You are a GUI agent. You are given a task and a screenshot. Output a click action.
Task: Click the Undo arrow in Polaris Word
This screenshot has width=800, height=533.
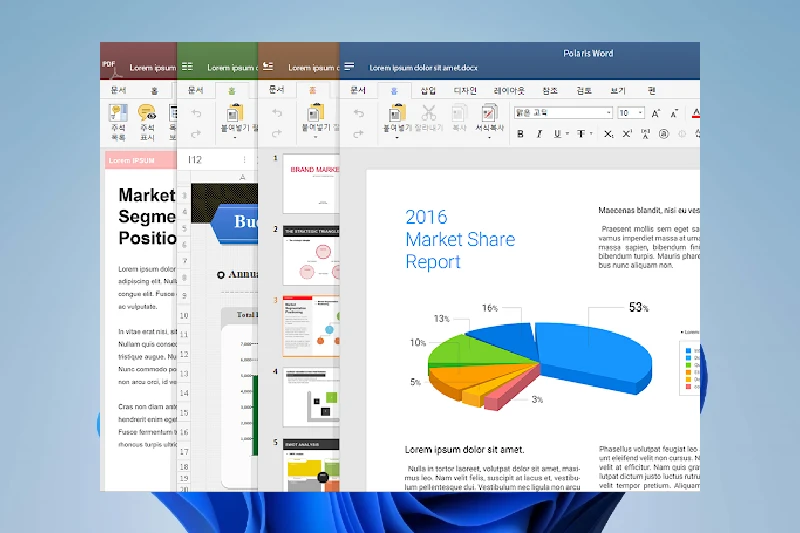pos(359,113)
